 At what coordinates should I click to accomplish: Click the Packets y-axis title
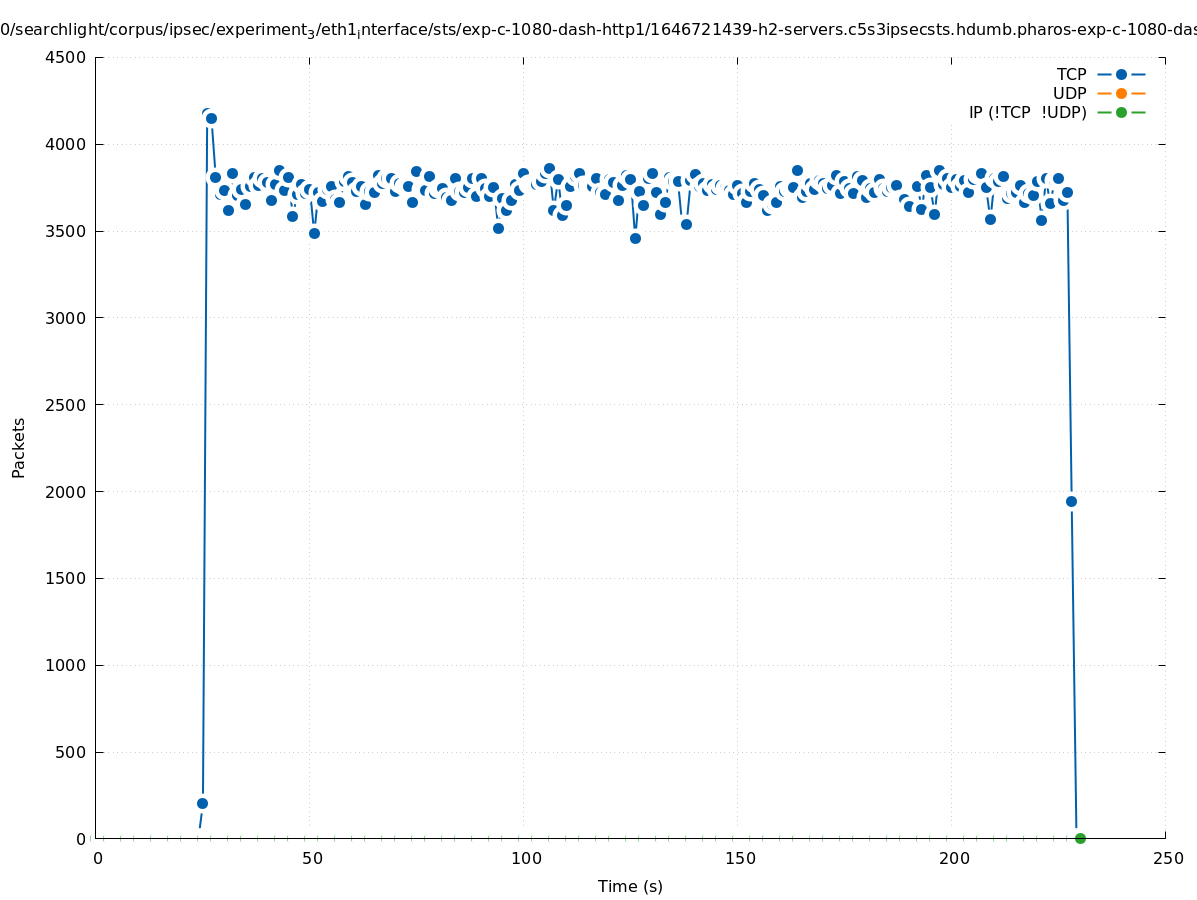click(x=19, y=447)
